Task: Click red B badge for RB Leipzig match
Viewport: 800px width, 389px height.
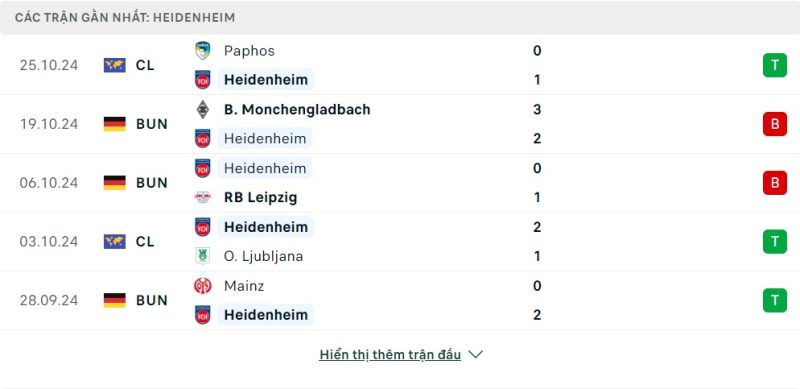Action: click(775, 183)
